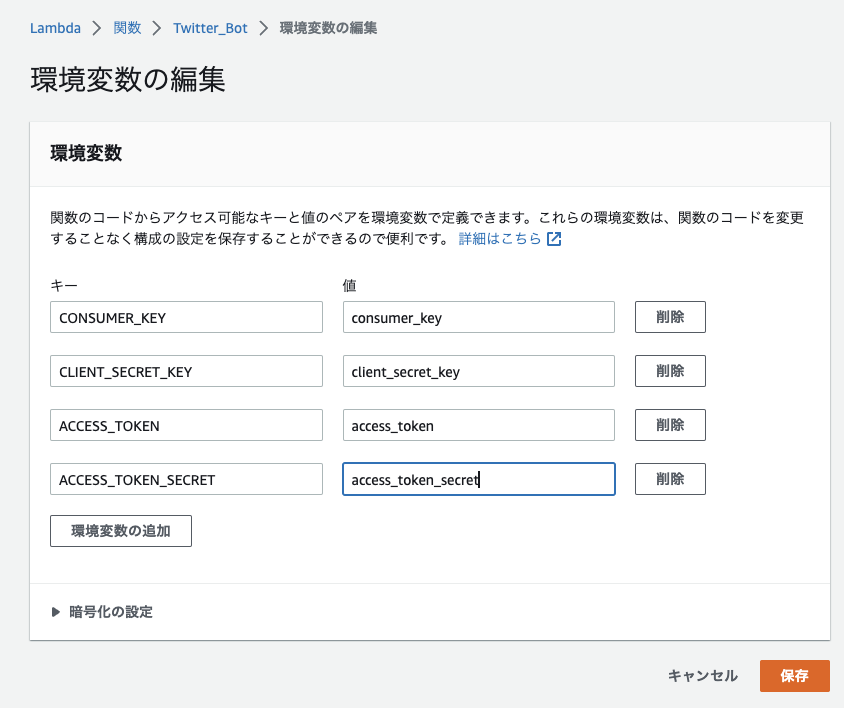
Task: Delete the CONSUMER_KEY variable row
Action: coord(670,317)
